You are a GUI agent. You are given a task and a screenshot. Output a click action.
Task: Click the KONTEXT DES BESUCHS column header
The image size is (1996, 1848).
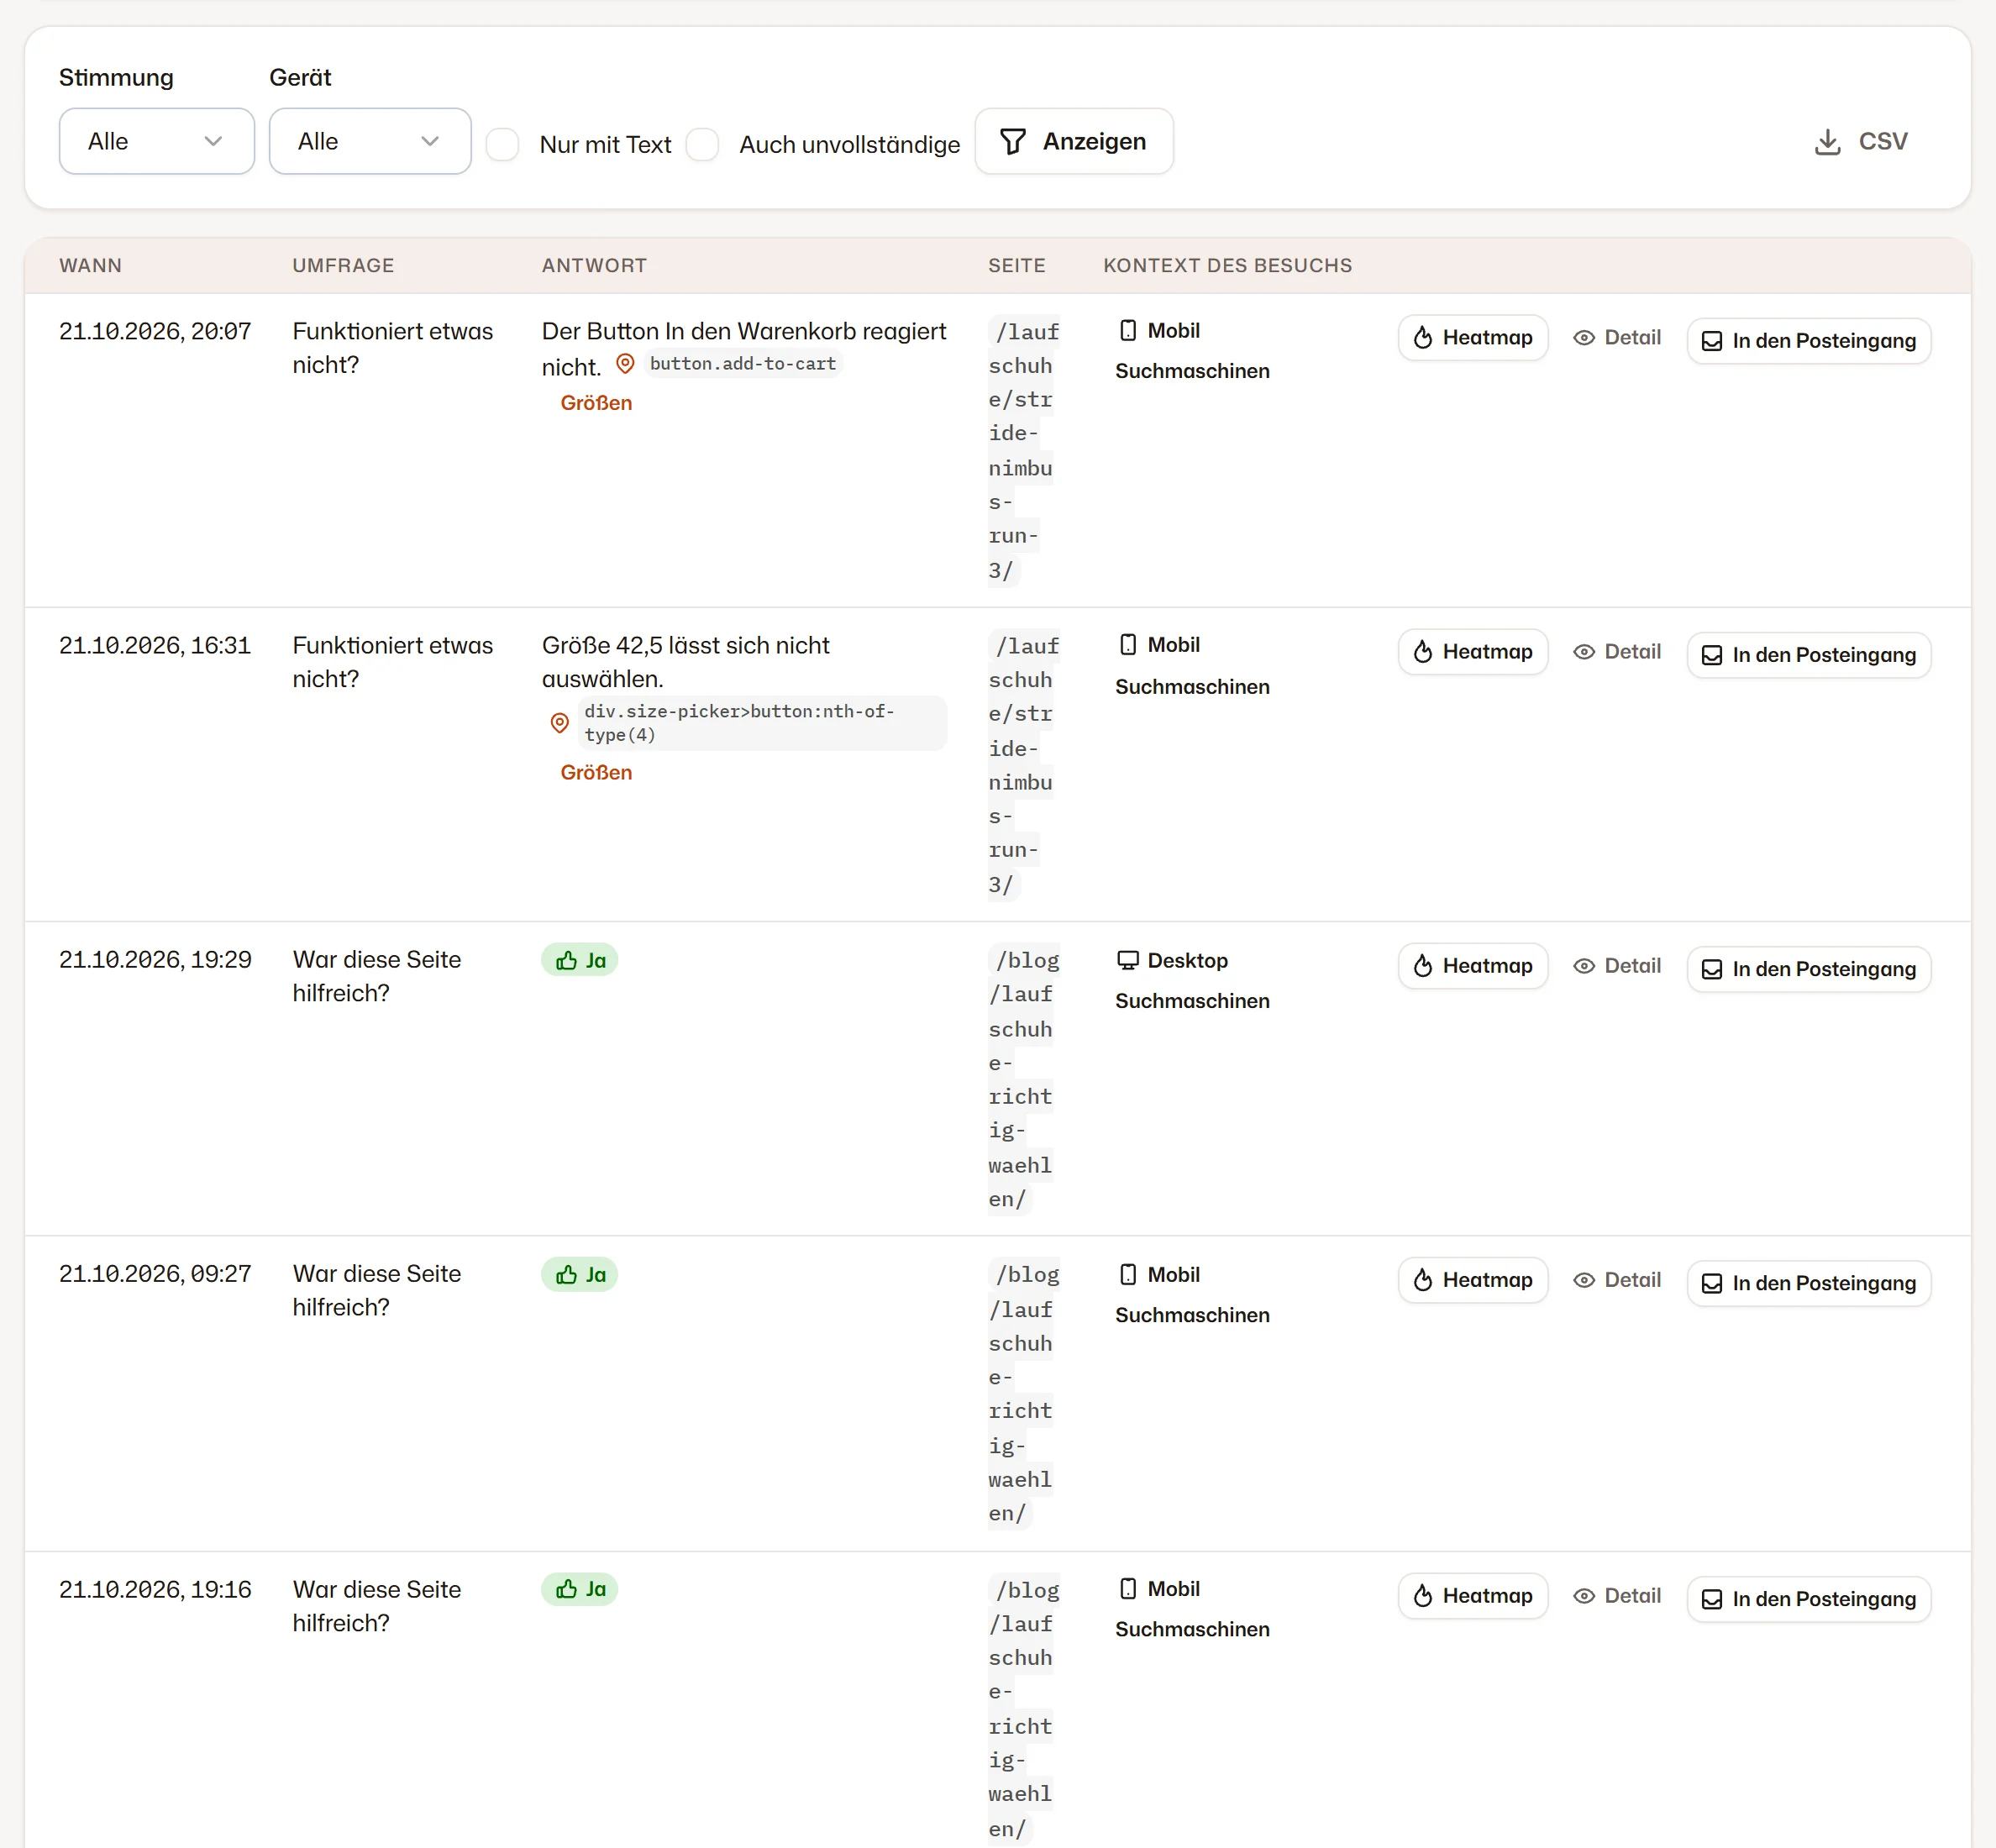coord(1227,266)
